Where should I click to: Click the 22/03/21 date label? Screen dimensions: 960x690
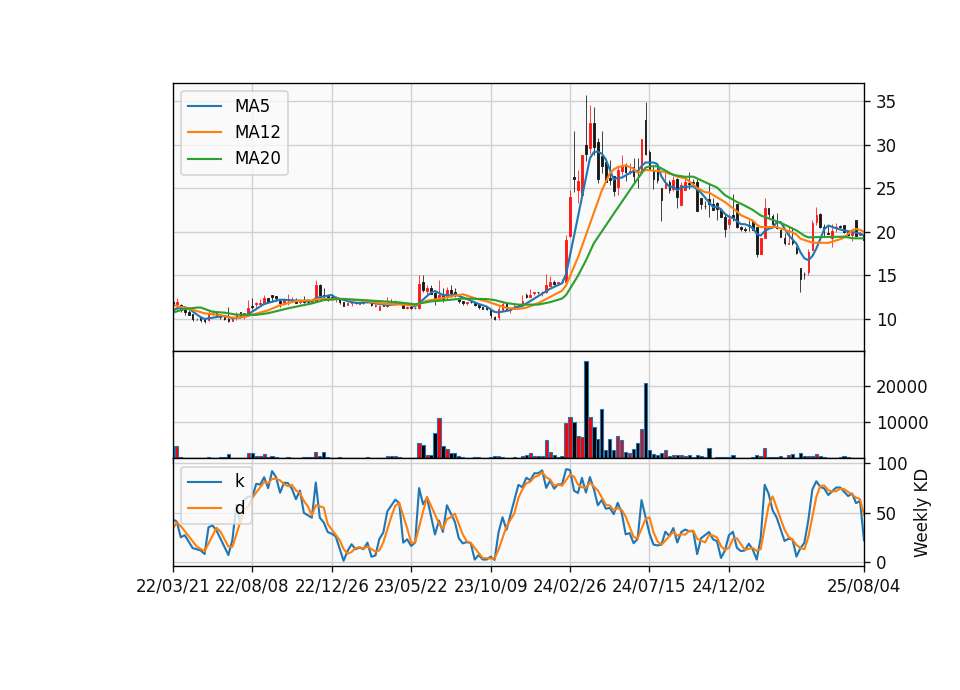click(173, 586)
